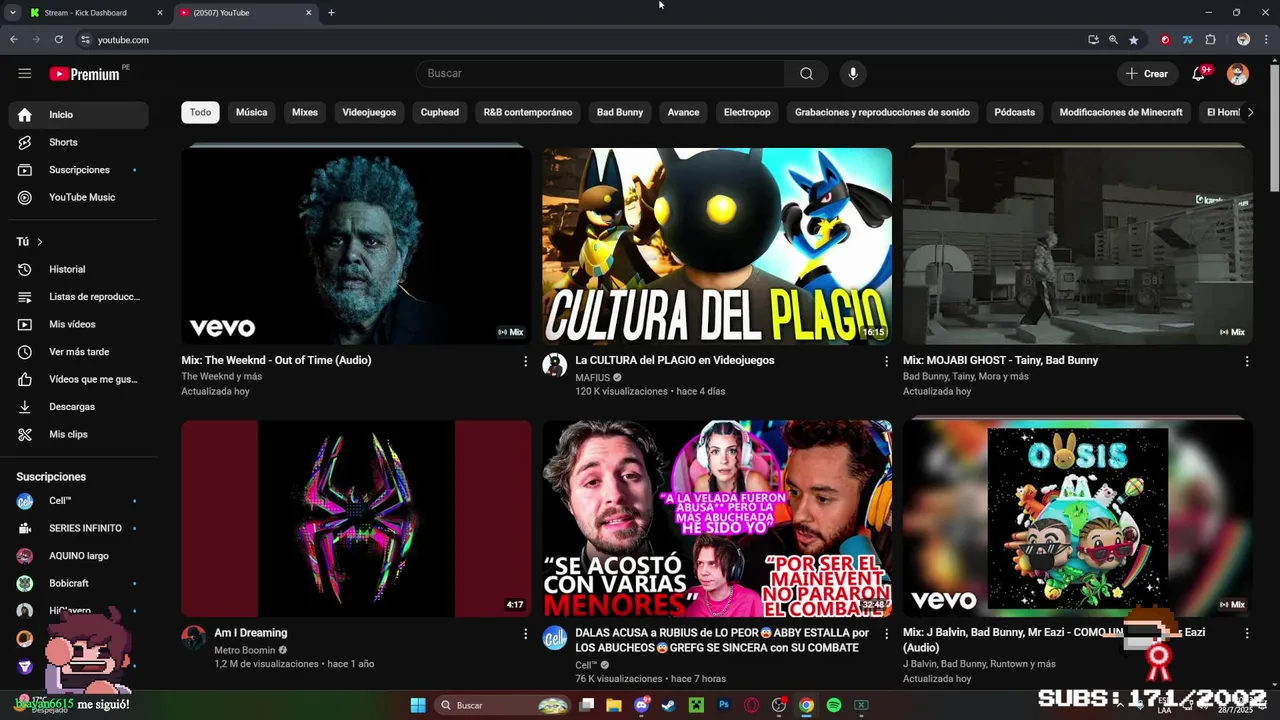Open Ver más tarde in sidebar
Viewport: 1280px width, 720px height.
(79, 352)
